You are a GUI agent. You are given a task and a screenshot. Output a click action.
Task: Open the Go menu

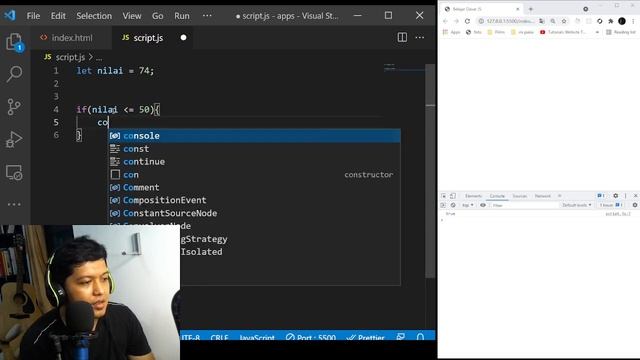[x=158, y=16]
